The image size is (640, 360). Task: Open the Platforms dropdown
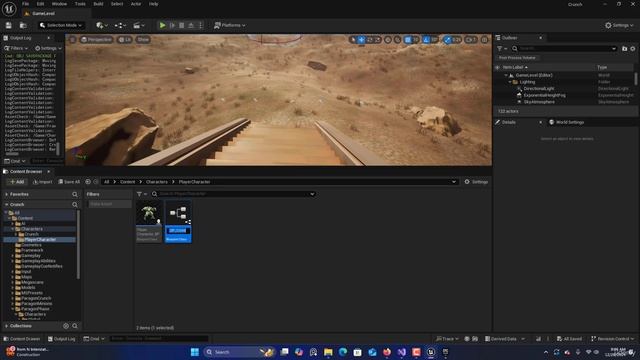(x=230, y=25)
